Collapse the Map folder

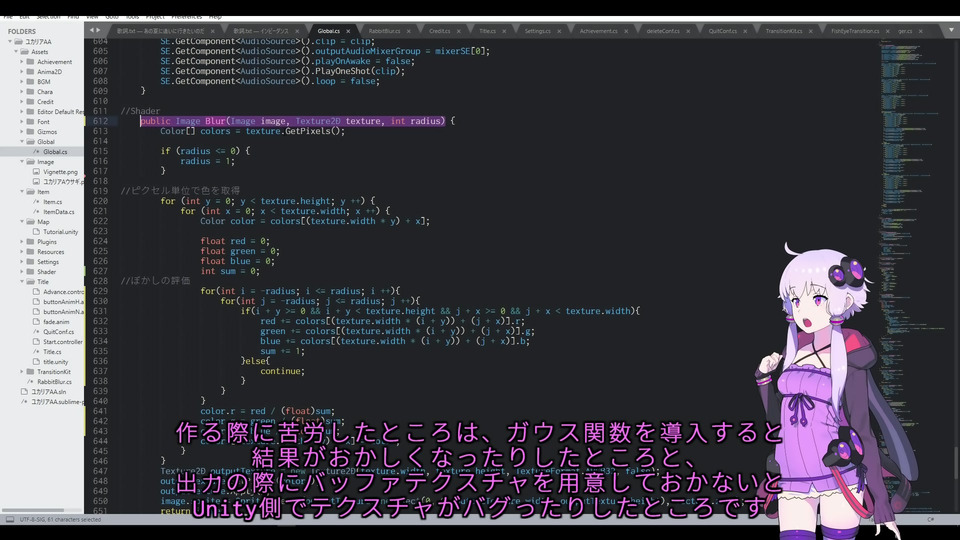tap(22, 222)
